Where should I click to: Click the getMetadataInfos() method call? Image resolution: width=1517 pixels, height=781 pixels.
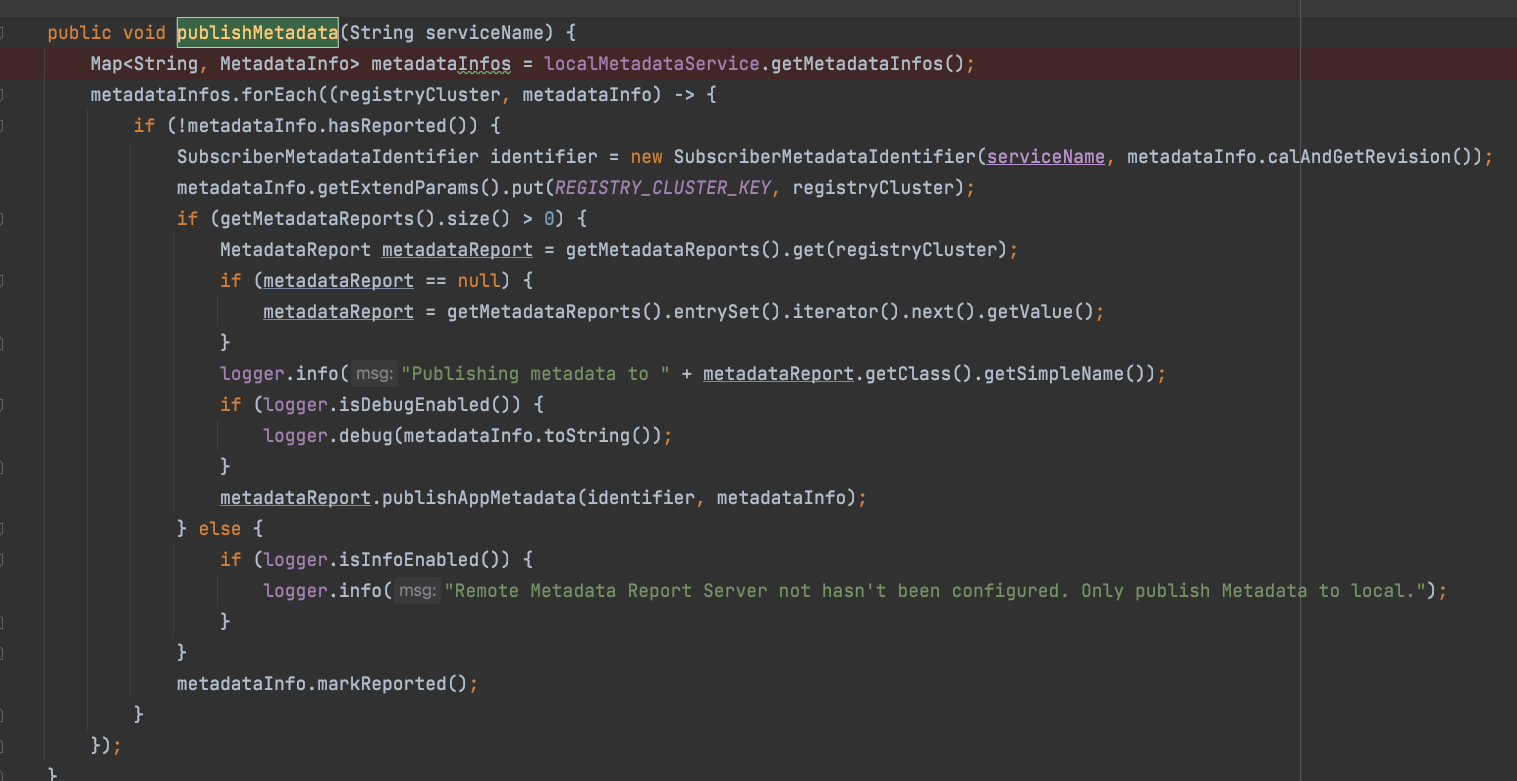point(868,64)
